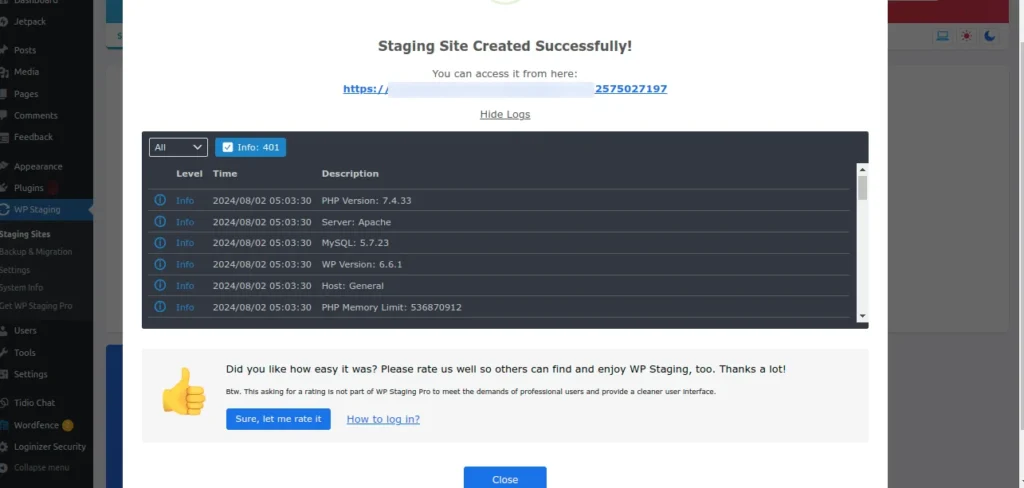Open the How to log in? link
The width and height of the screenshot is (1024, 488).
[x=383, y=419]
